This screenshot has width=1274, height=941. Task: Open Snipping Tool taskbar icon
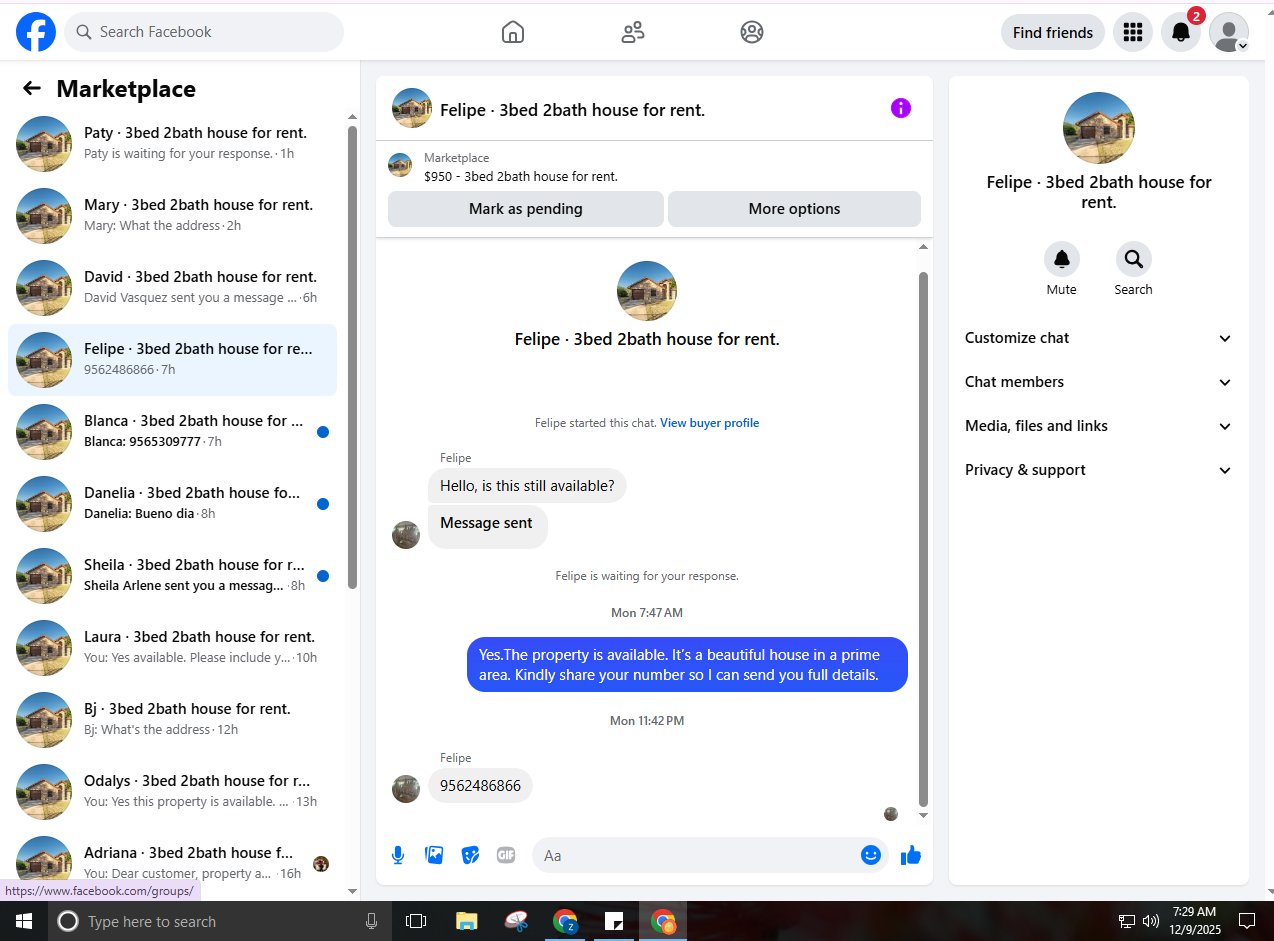(x=516, y=921)
